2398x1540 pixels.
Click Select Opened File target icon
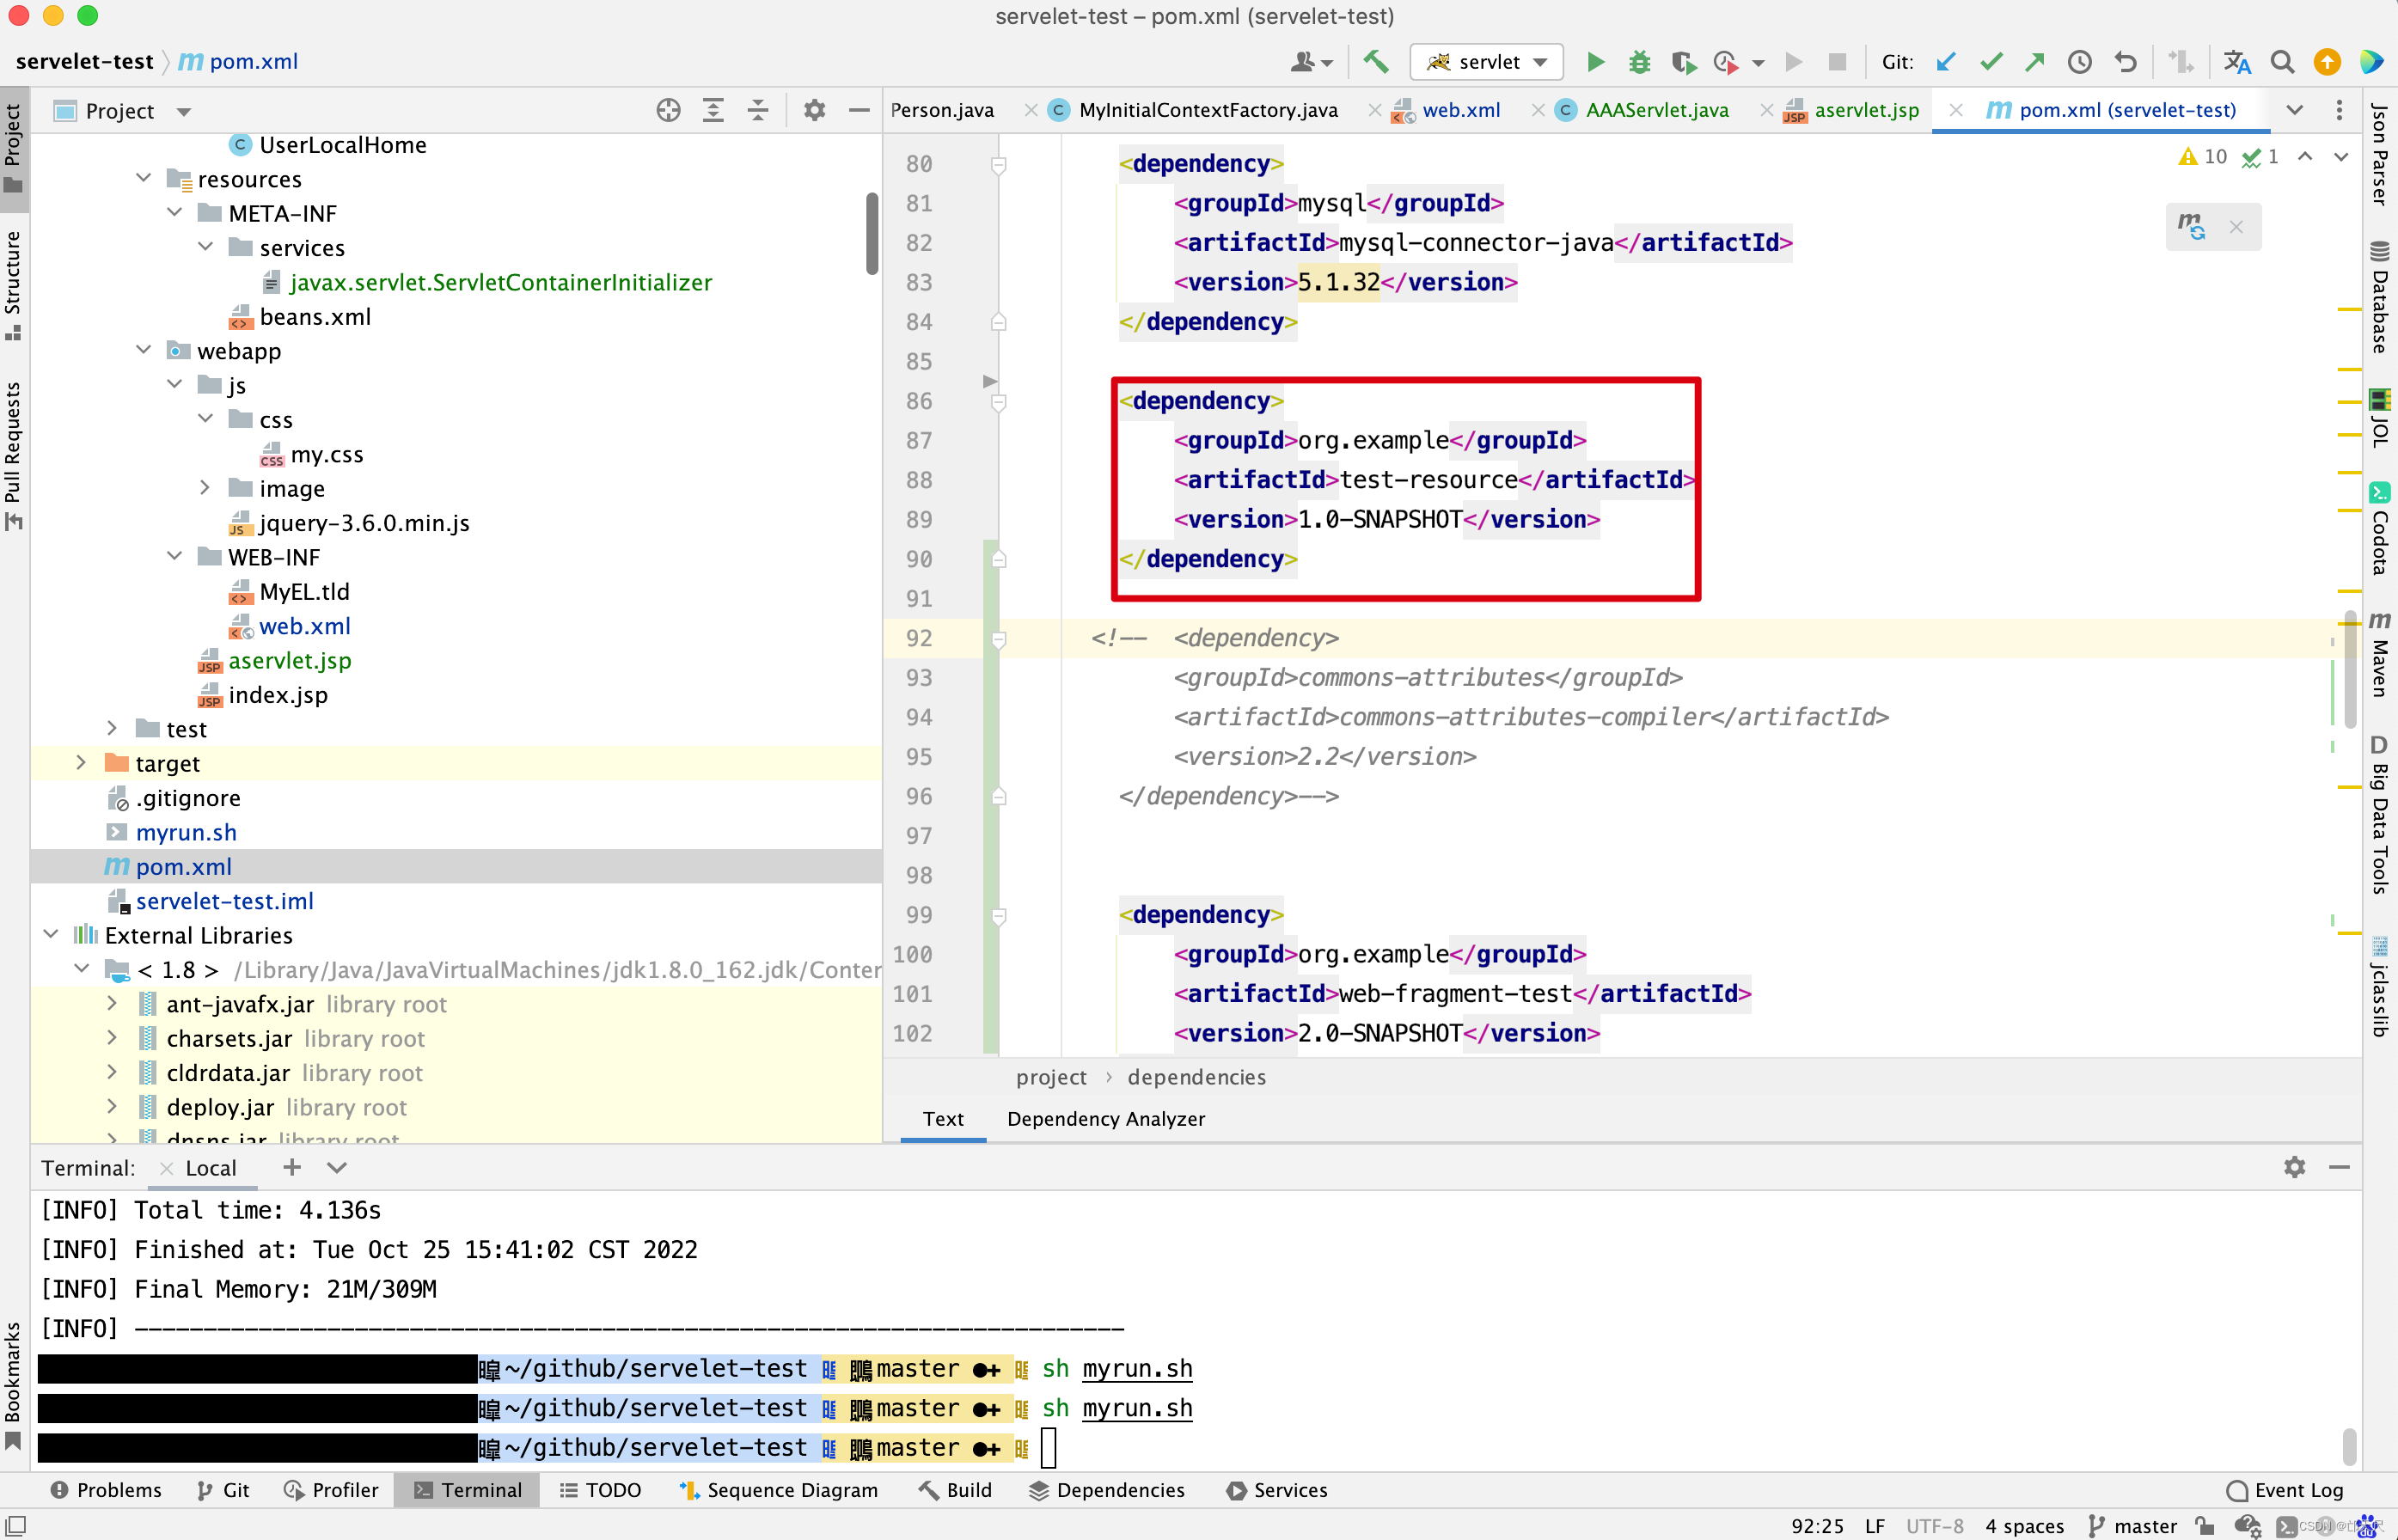click(668, 110)
